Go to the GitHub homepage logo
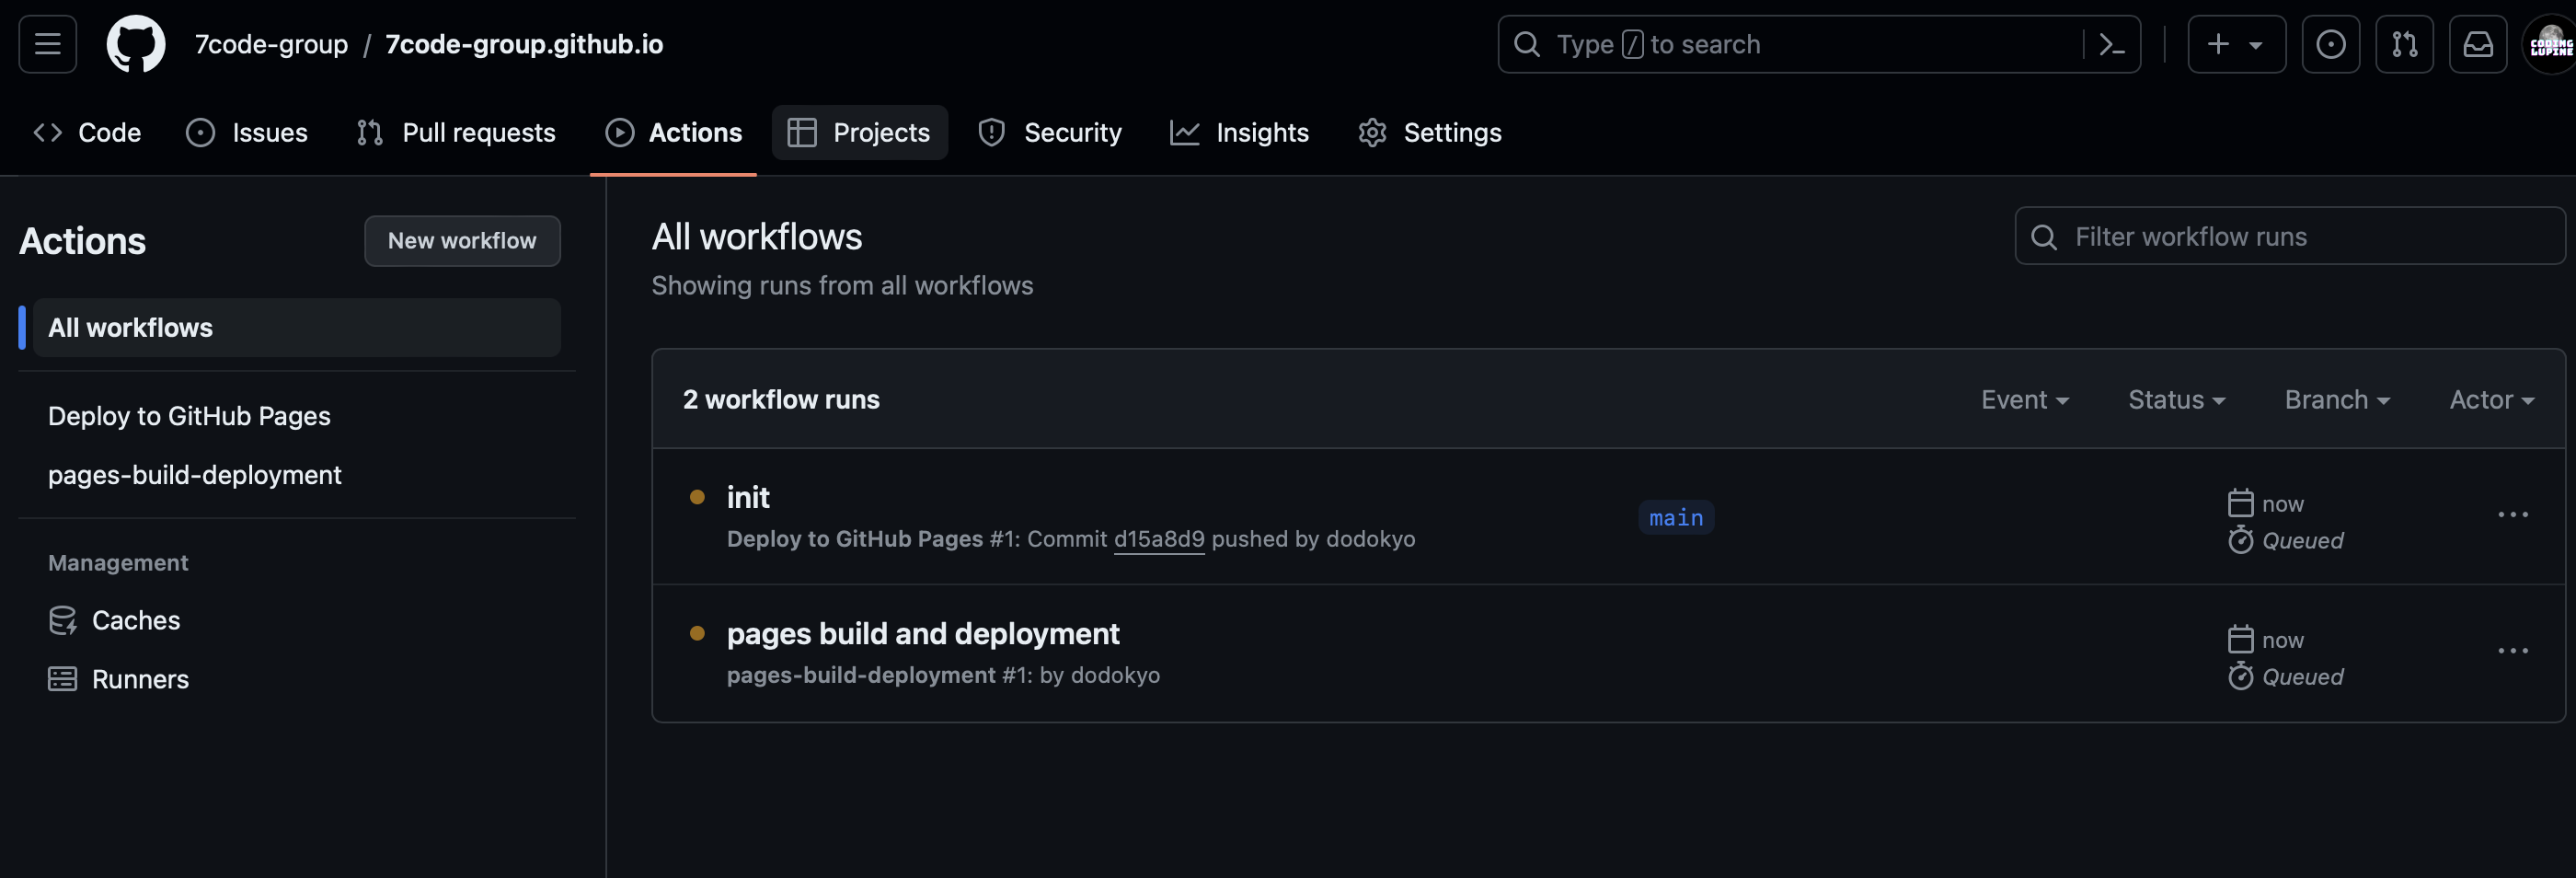 click(136, 44)
